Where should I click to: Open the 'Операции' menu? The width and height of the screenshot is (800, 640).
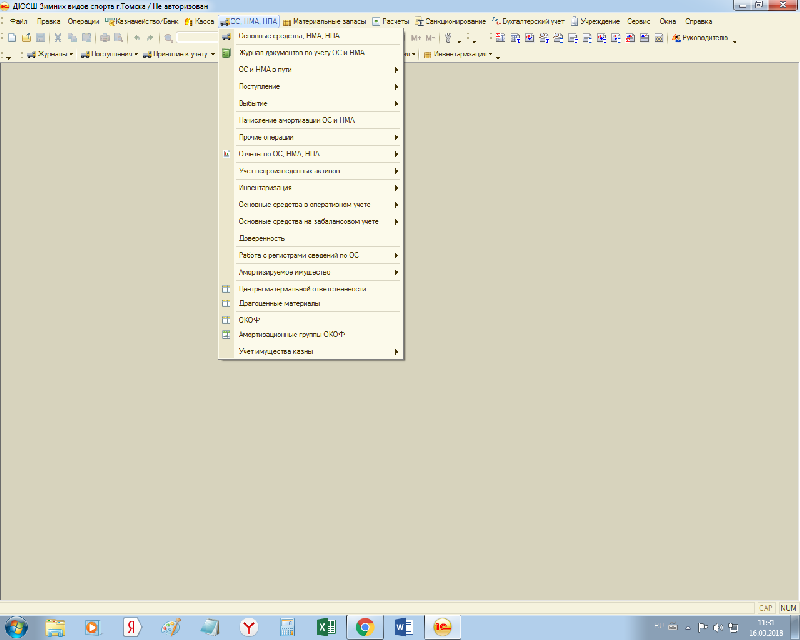pos(83,21)
